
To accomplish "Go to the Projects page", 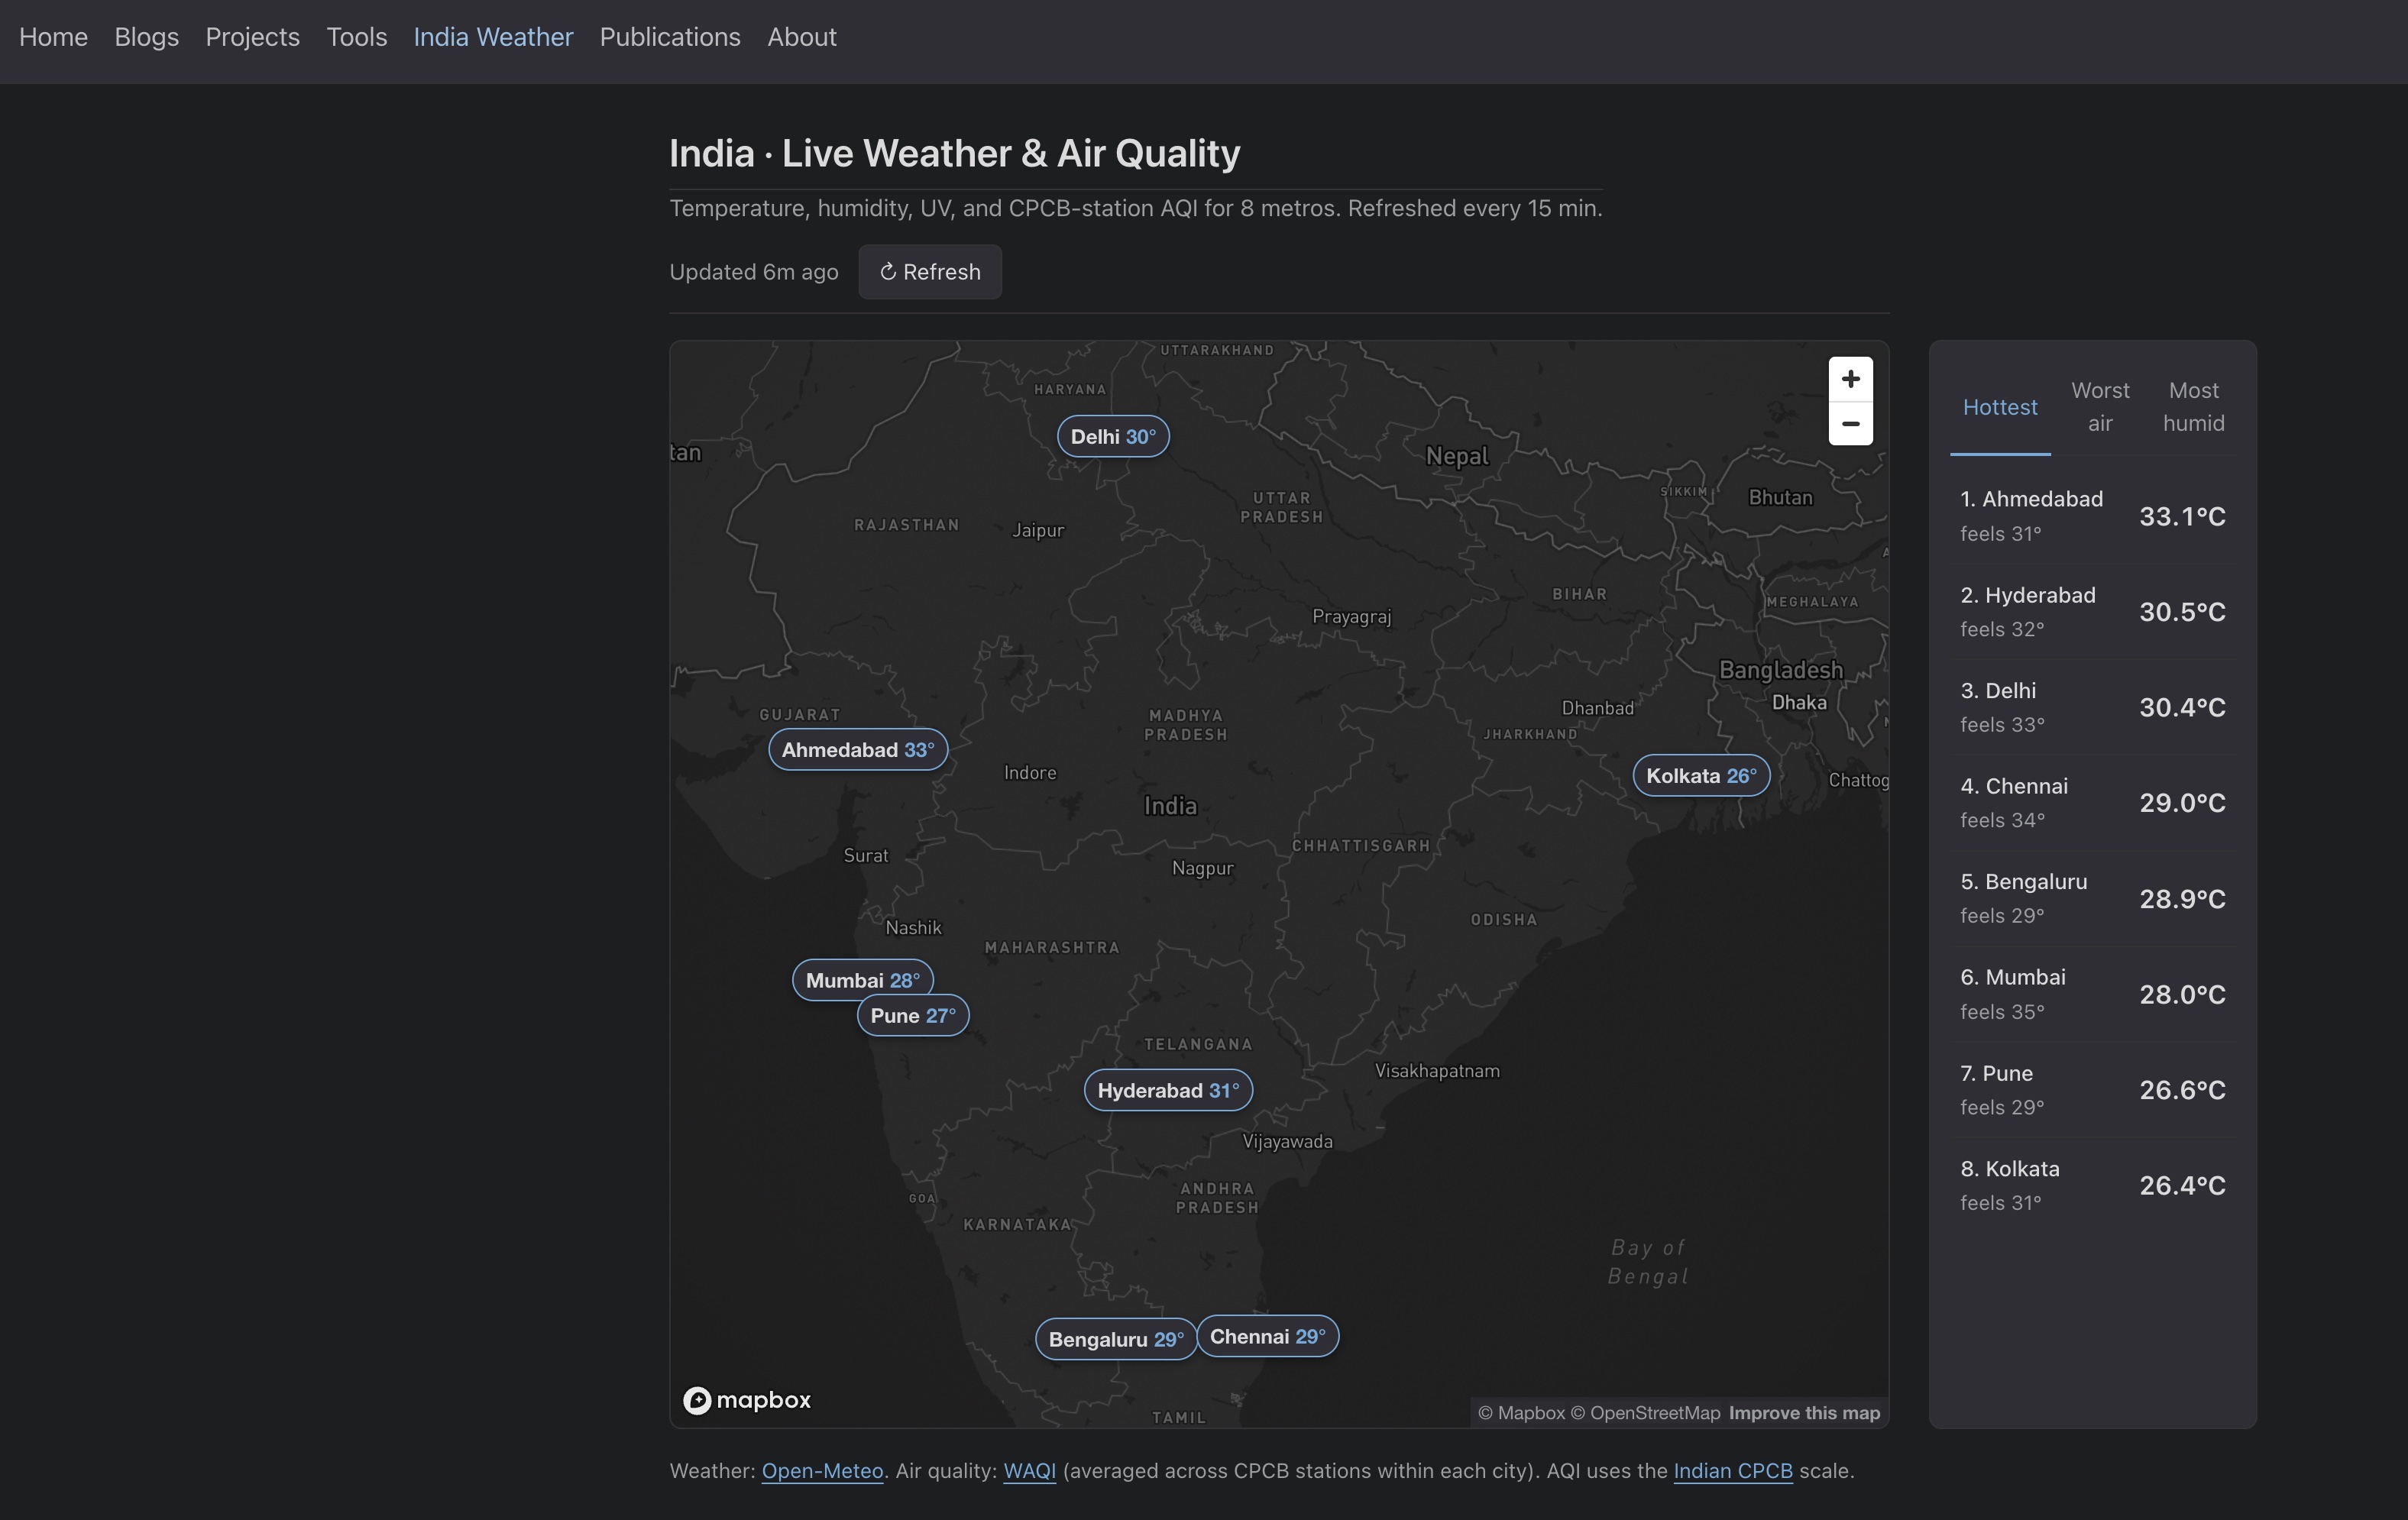I will (x=252, y=37).
